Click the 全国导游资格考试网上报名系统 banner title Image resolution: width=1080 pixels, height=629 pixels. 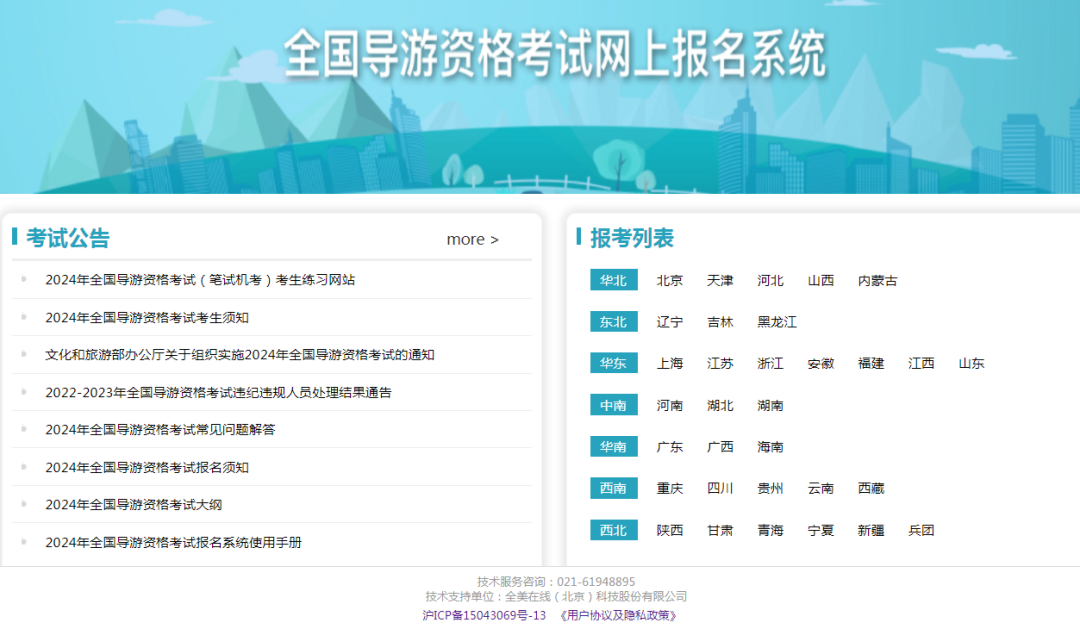tap(555, 54)
